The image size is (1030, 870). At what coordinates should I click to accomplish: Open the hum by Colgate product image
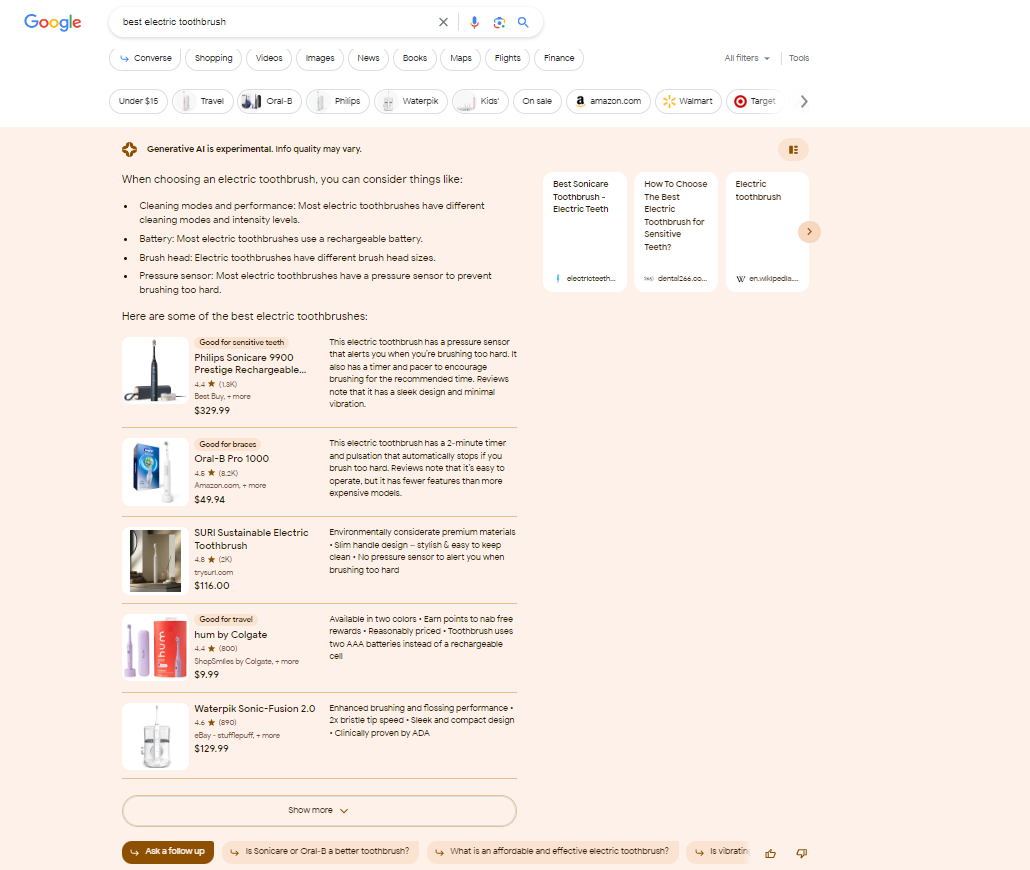click(156, 648)
